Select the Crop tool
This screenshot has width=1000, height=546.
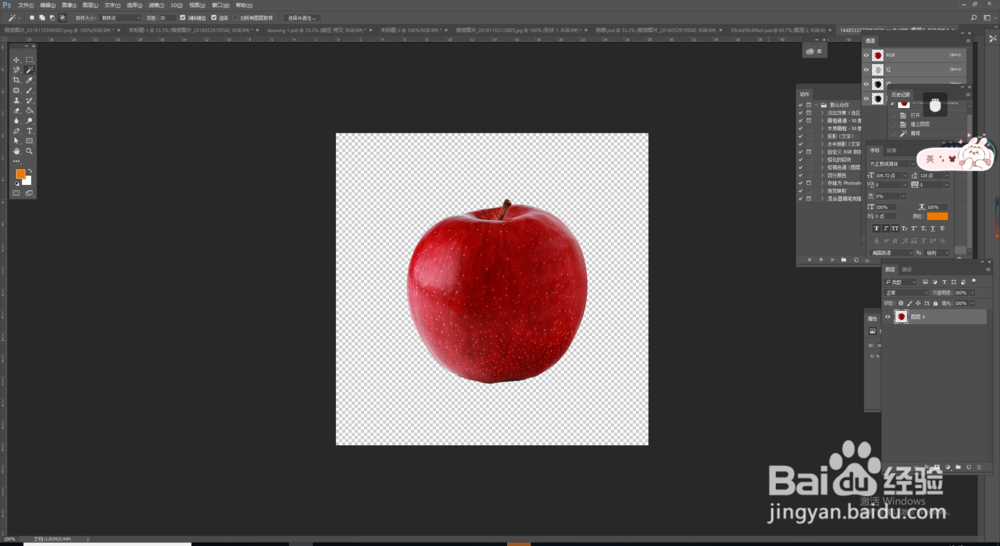click(x=17, y=80)
